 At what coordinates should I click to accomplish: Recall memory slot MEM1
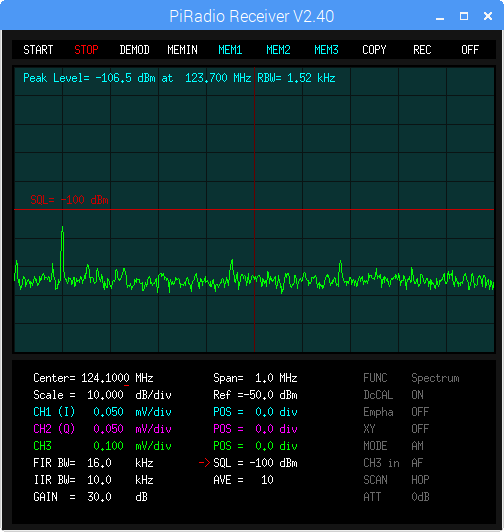230,50
